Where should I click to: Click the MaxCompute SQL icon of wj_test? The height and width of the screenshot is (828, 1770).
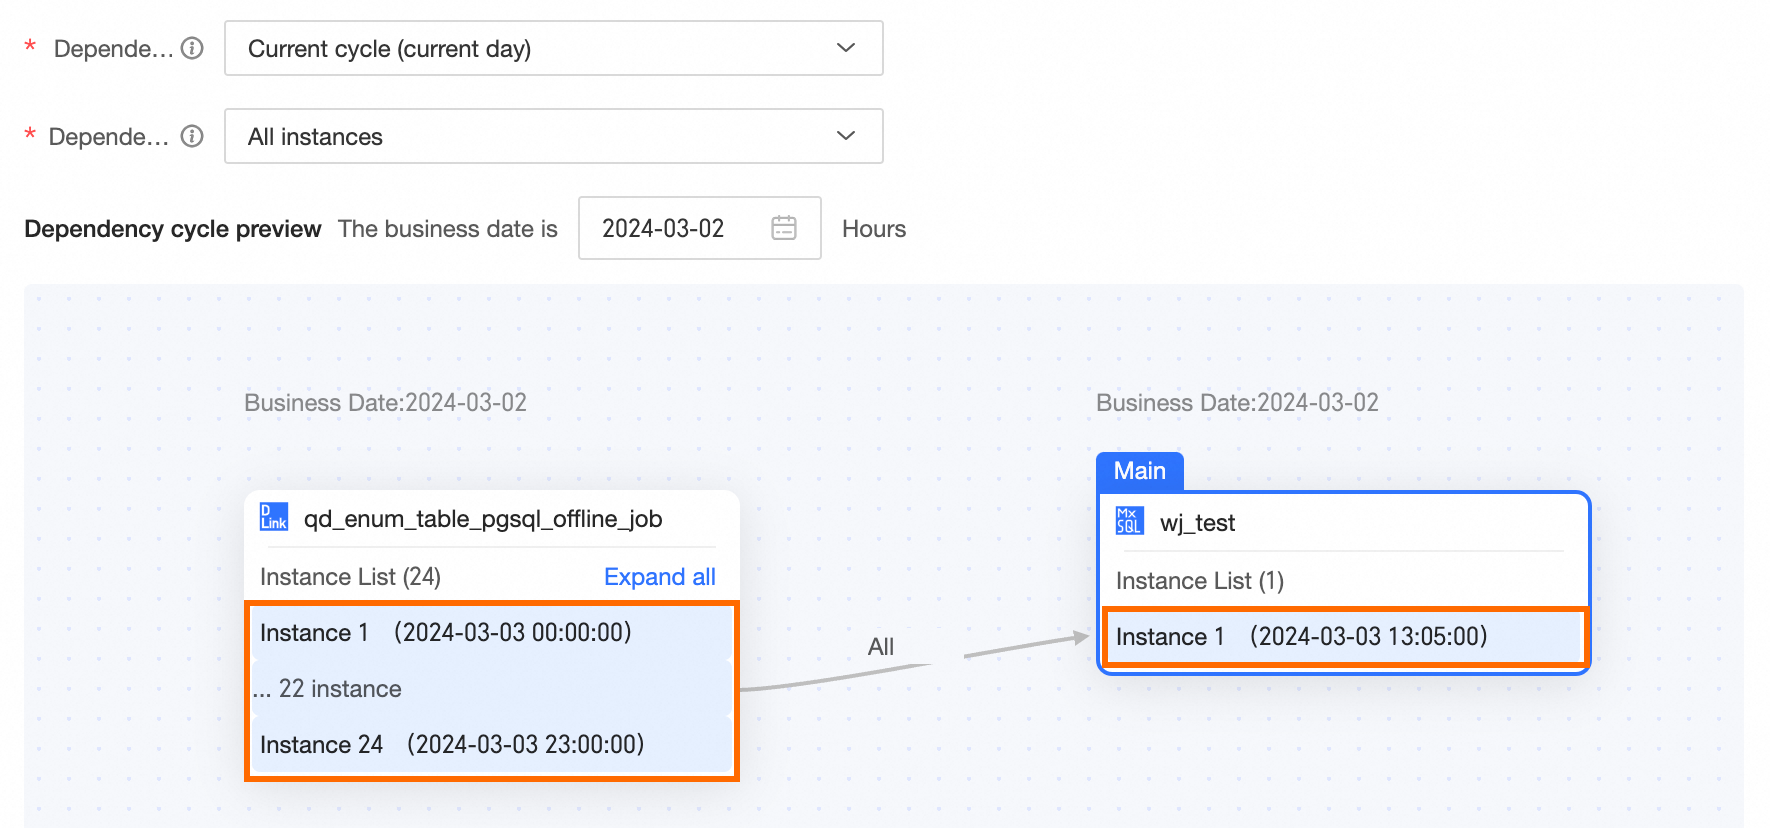(1129, 521)
